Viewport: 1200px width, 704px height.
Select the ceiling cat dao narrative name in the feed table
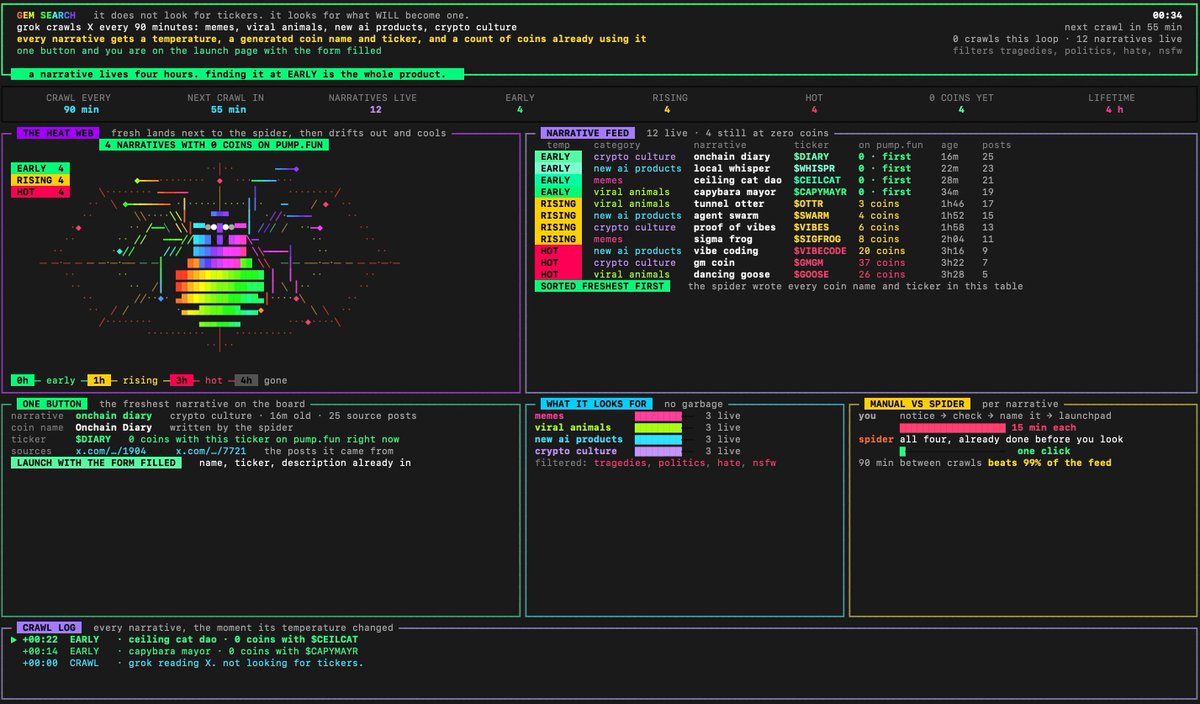pos(737,180)
